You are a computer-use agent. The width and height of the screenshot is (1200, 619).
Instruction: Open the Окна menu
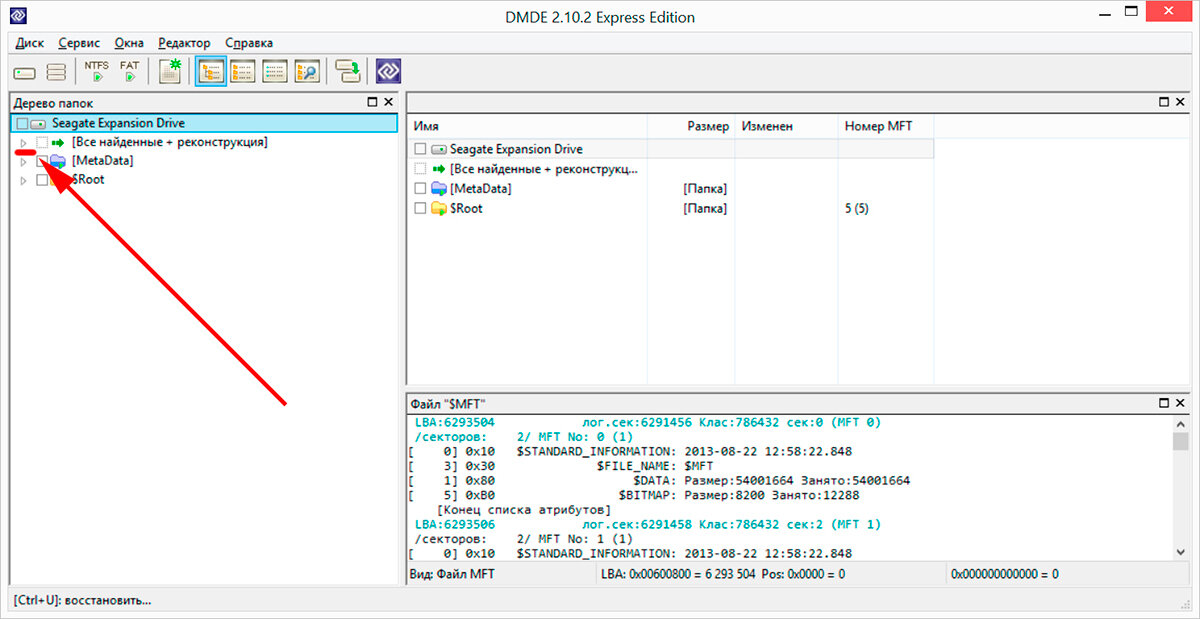coord(129,43)
